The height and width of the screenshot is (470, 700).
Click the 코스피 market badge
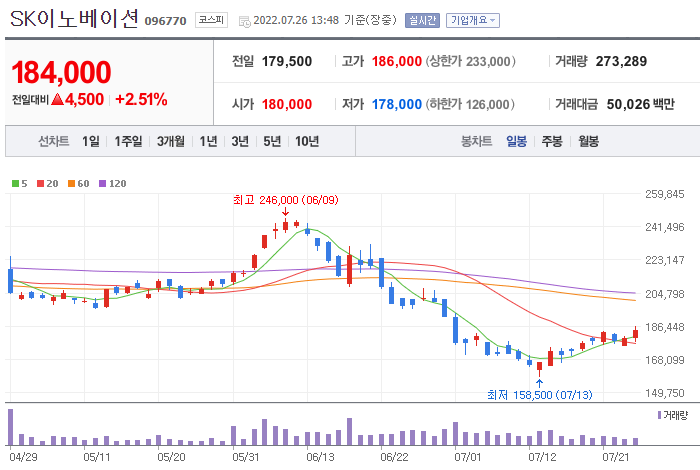pos(211,20)
